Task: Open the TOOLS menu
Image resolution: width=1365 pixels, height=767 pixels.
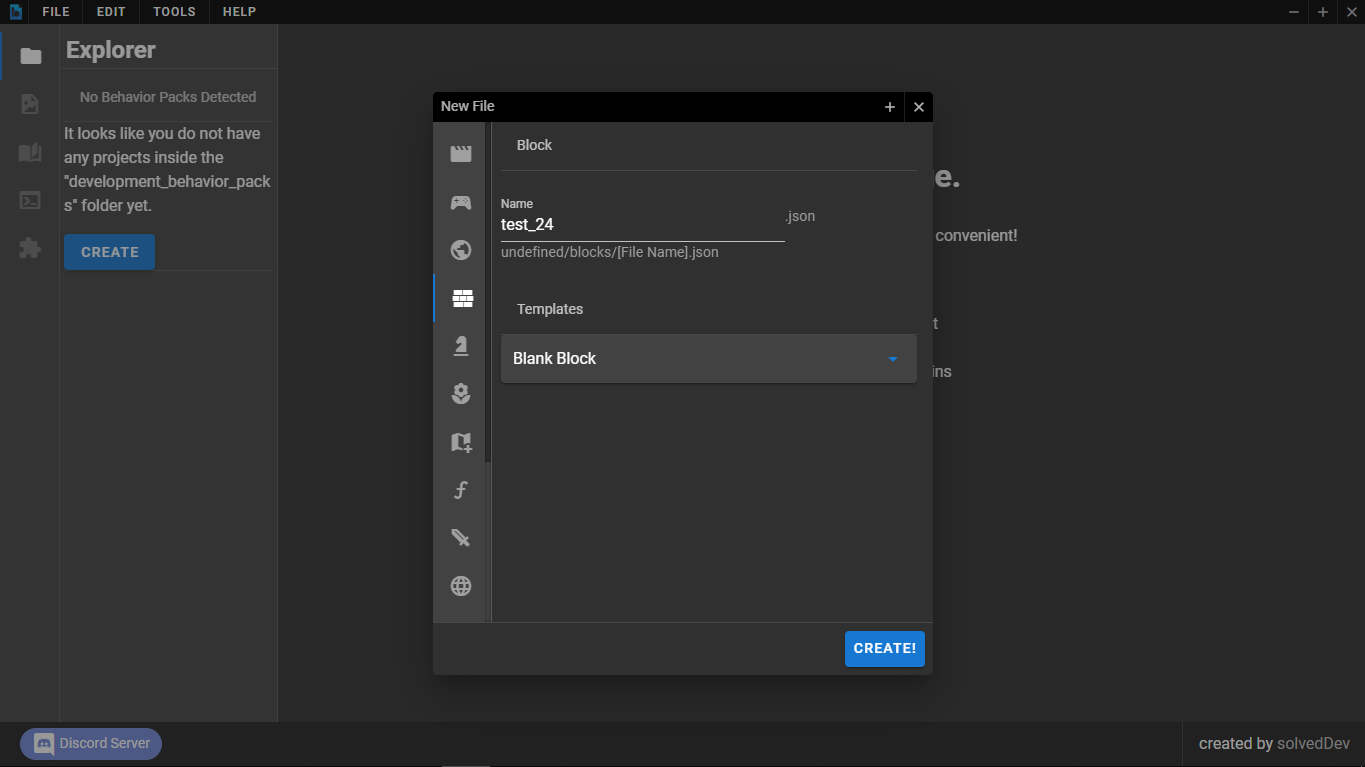Action: click(x=174, y=12)
